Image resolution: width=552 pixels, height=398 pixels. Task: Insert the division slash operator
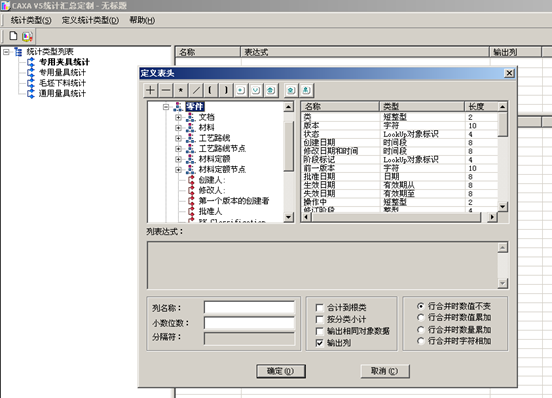point(196,90)
